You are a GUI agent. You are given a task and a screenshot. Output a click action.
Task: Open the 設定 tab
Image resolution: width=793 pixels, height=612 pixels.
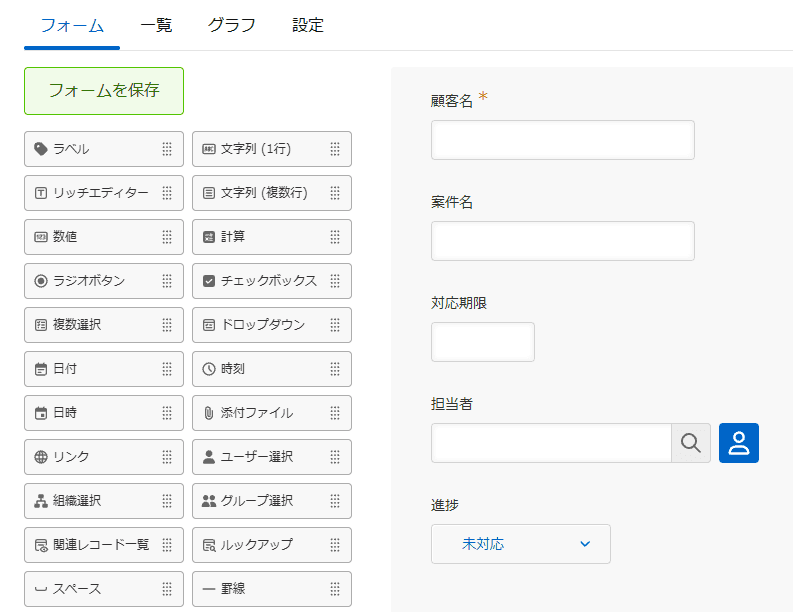click(308, 25)
